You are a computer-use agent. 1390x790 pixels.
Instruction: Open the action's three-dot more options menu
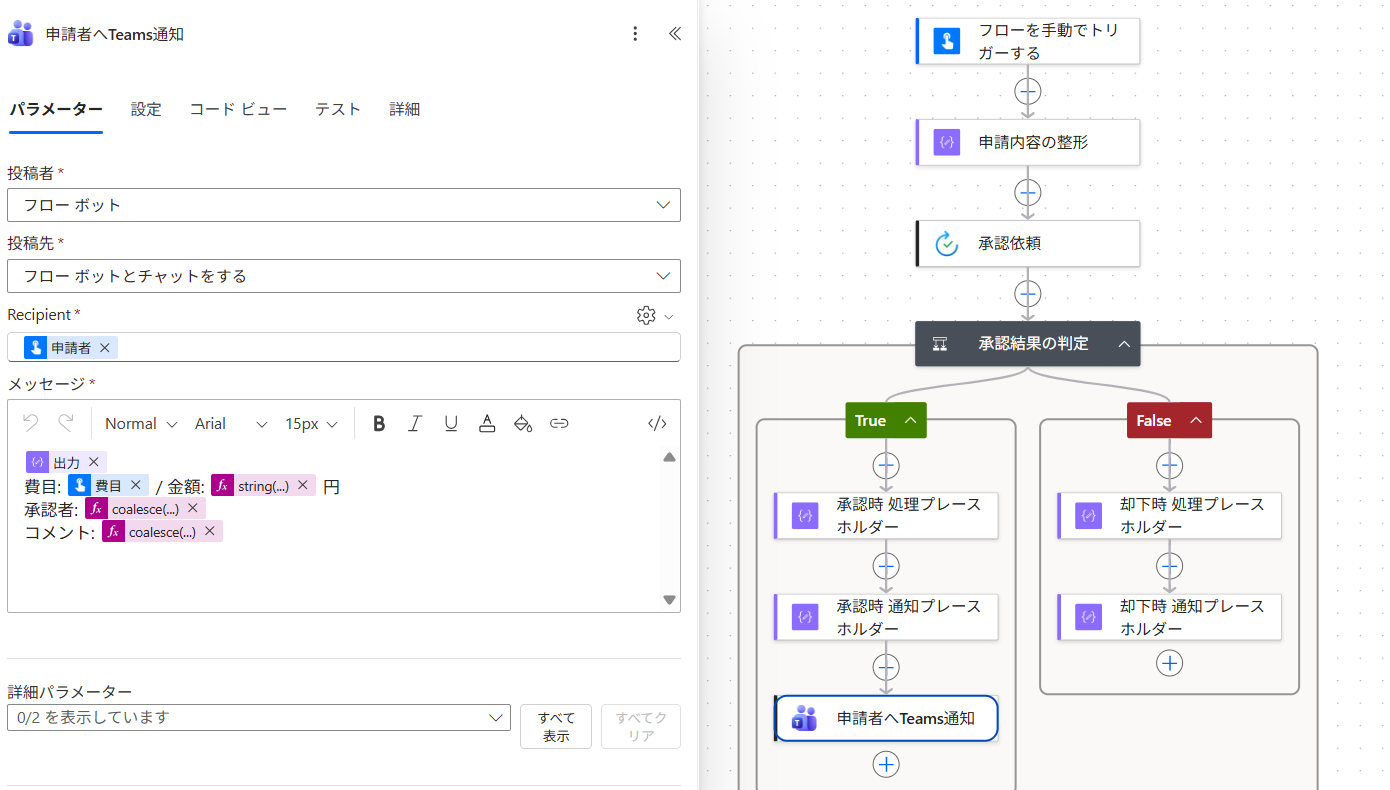(x=635, y=34)
